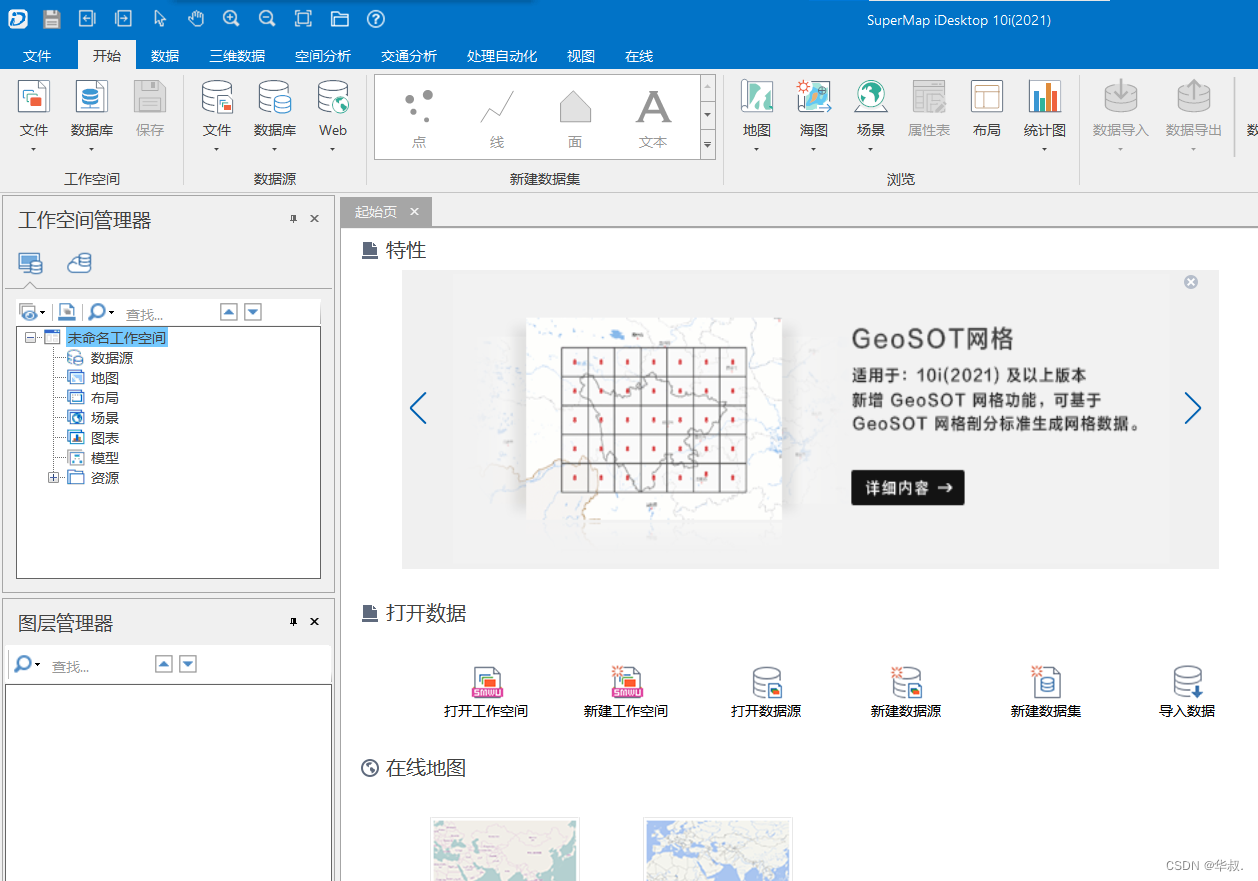1258x881 pixels.
Task: Open workspace manager search type dropdown
Action: 111,313
